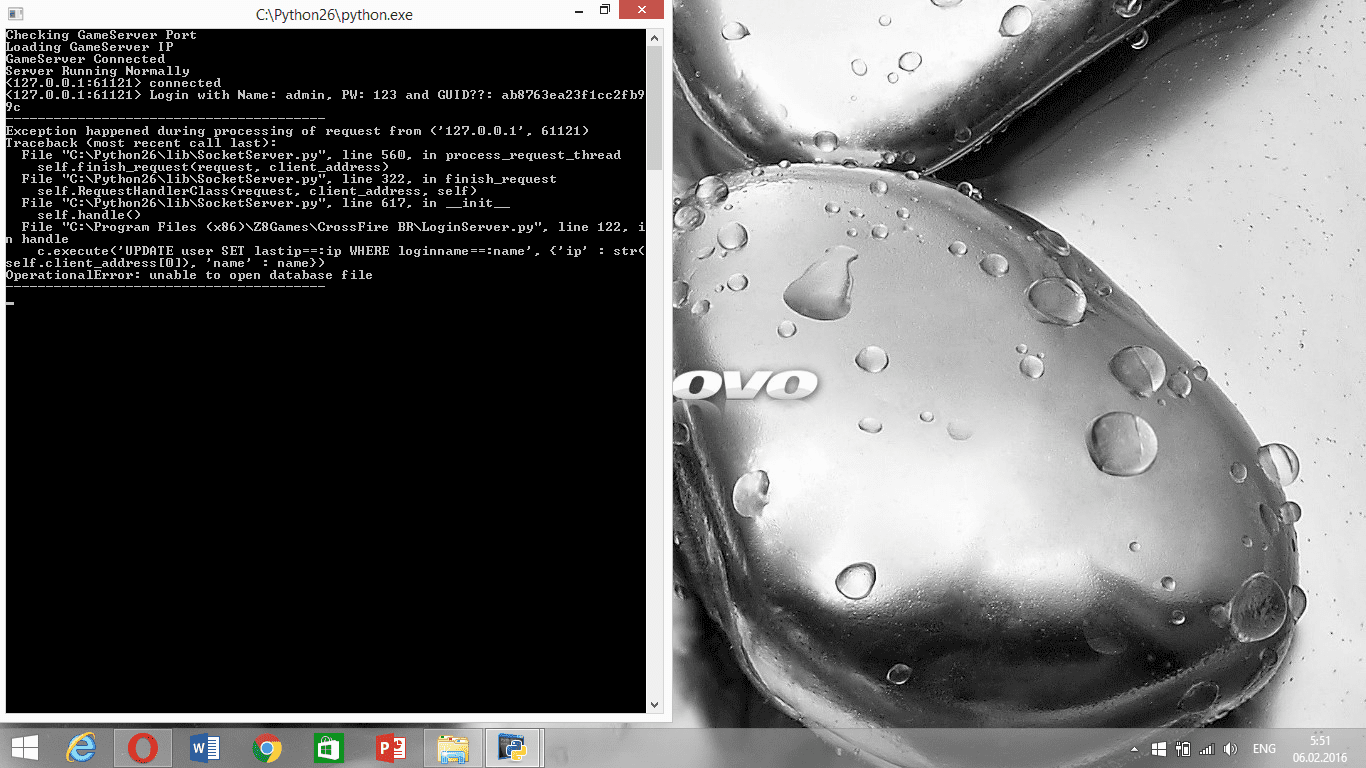Click the C:\Python26\python.exe title bar text
The width and height of the screenshot is (1366, 768).
(334, 15)
